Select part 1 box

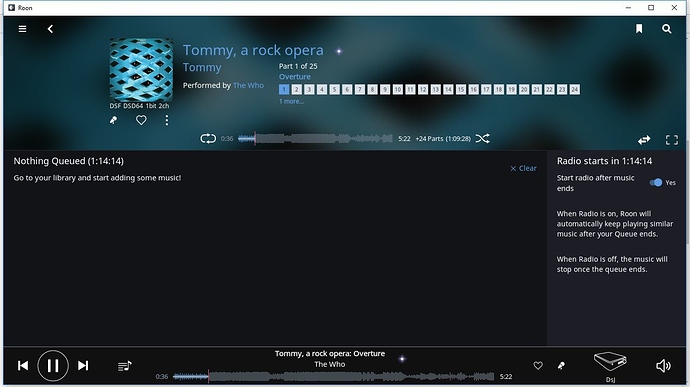[x=284, y=89]
